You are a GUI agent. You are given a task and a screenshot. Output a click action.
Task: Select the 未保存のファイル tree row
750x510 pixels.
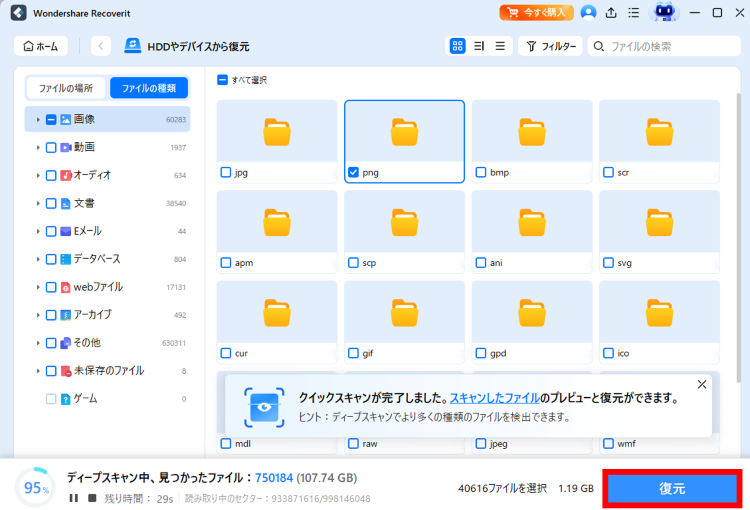click(107, 371)
